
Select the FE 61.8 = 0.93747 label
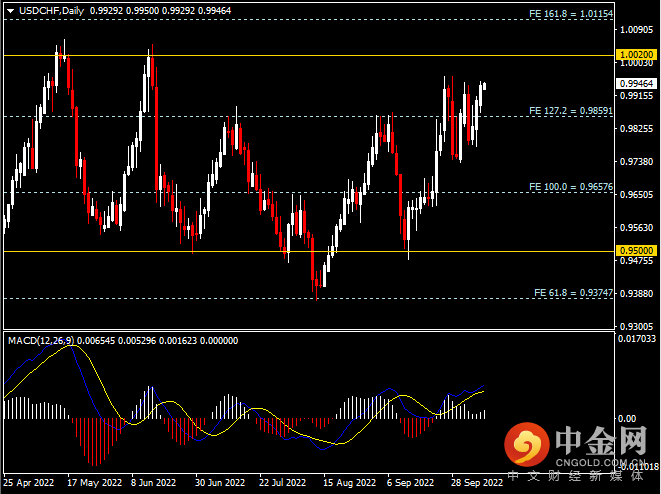(573, 293)
